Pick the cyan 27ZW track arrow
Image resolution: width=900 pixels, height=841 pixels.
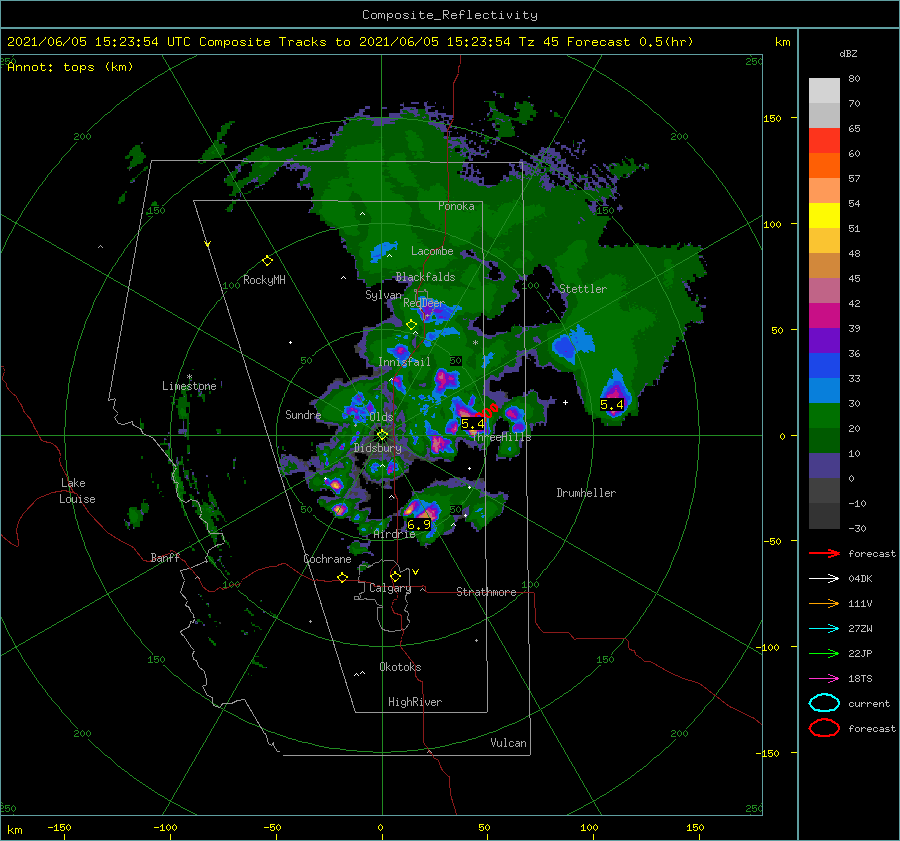tap(824, 629)
